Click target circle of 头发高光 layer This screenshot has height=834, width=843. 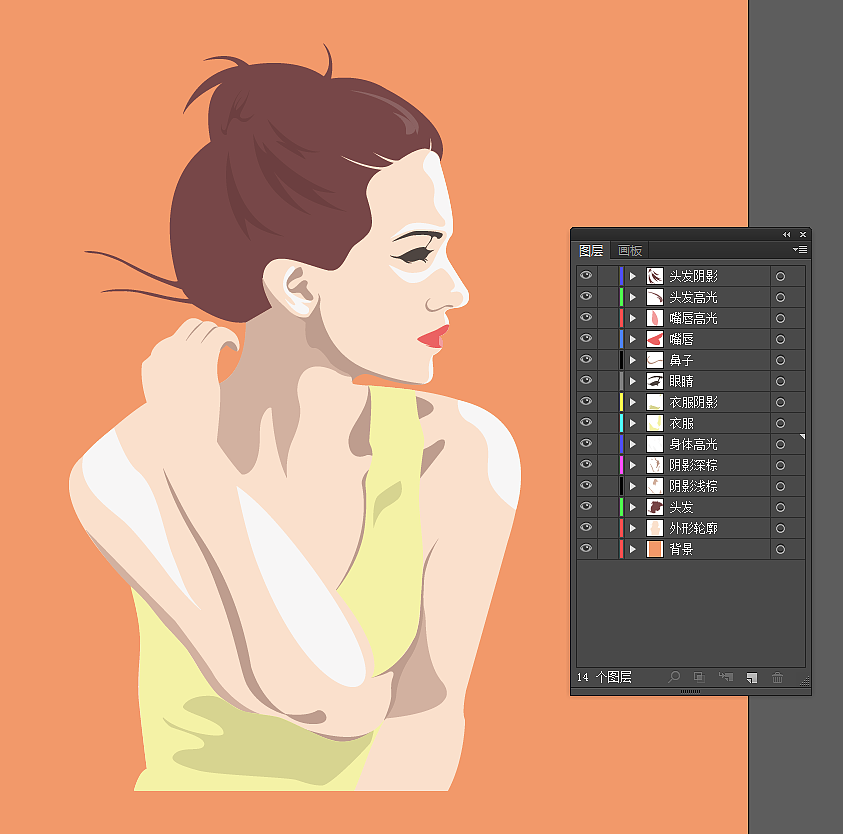[x=781, y=297]
